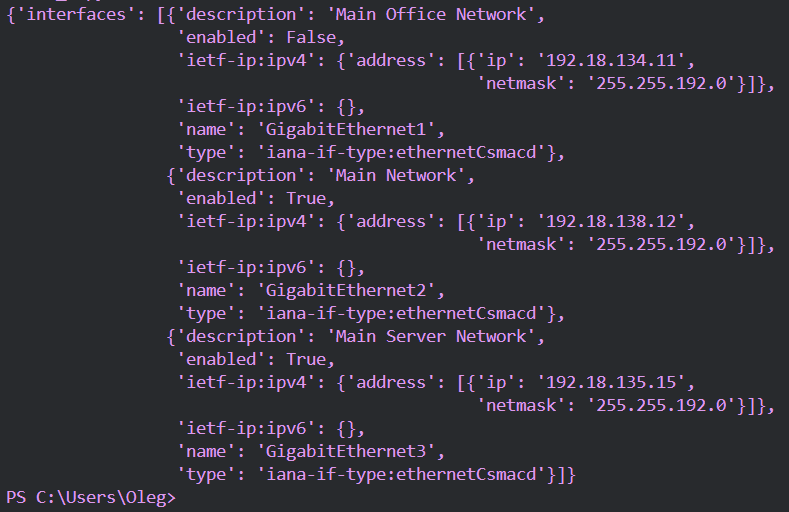The image size is (789, 512).
Task: Click the 'ietf-ip:ipv6' key under GigabitEthernet3
Action: [x=247, y=429]
